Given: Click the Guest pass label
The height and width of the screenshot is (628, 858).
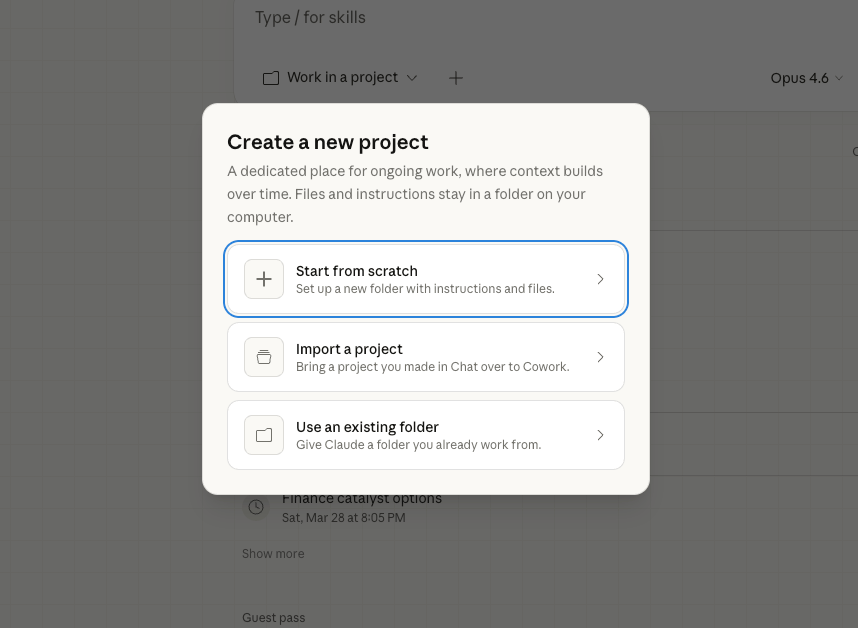Looking at the screenshot, I should [x=273, y=618].
